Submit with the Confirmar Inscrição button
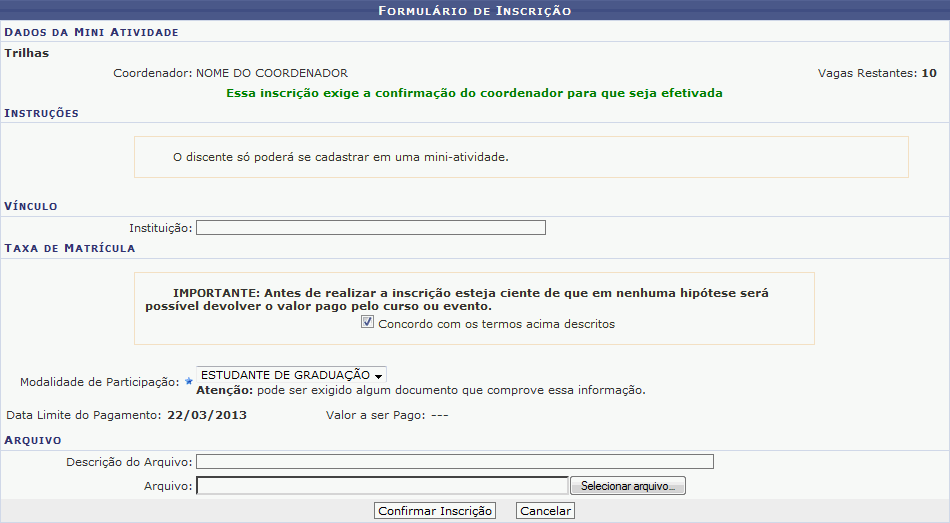The image size is (950, 523). 435,511
